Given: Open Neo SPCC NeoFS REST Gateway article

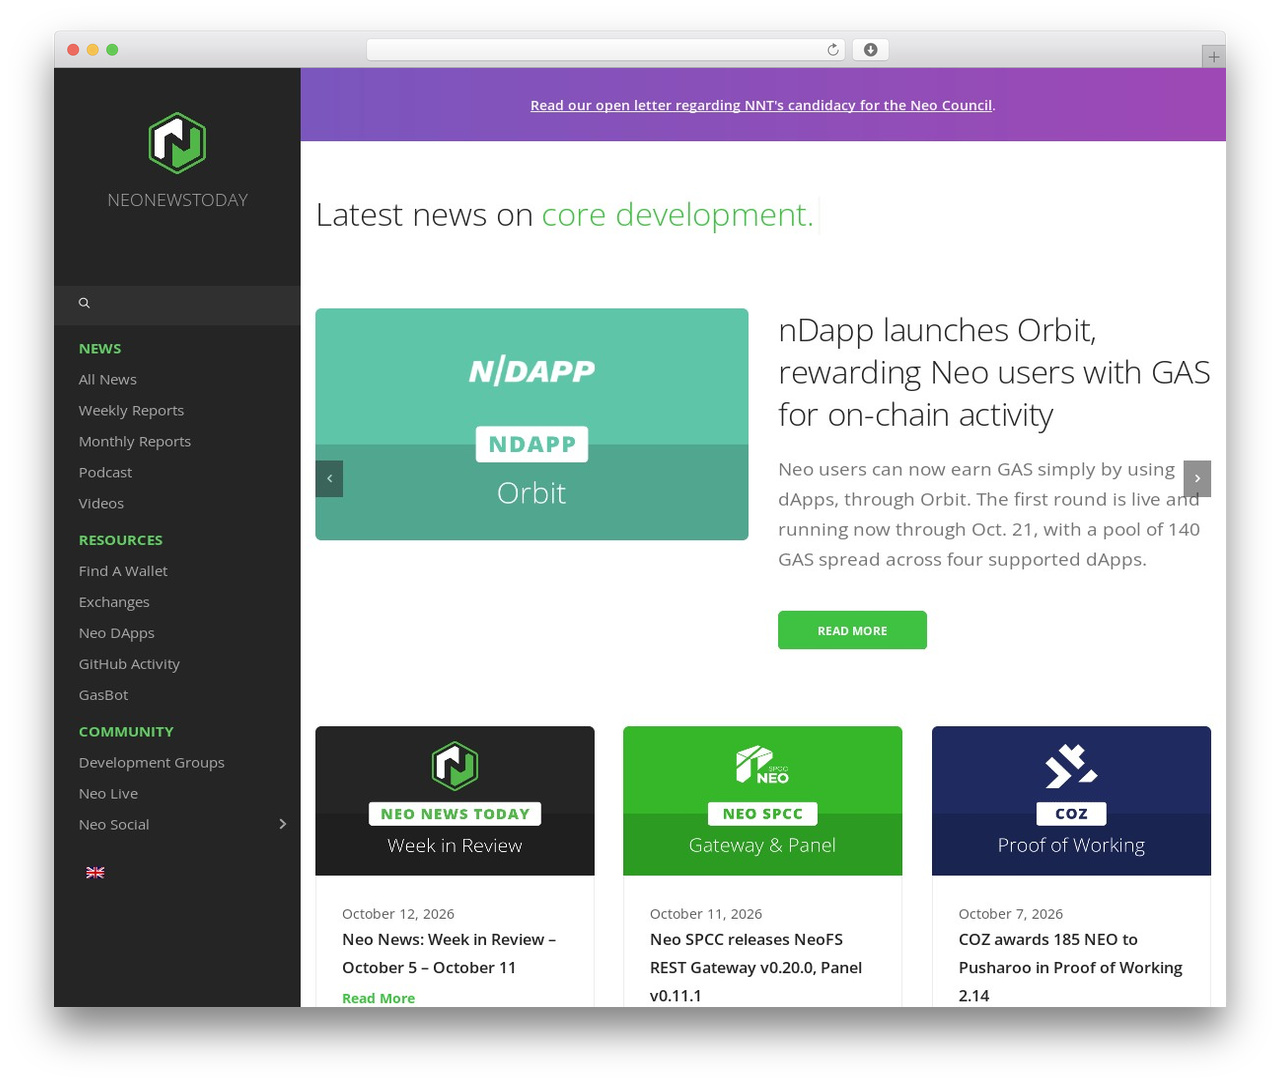Looking at the screenshot, I should pyautogui.click(x=756, y=967).
